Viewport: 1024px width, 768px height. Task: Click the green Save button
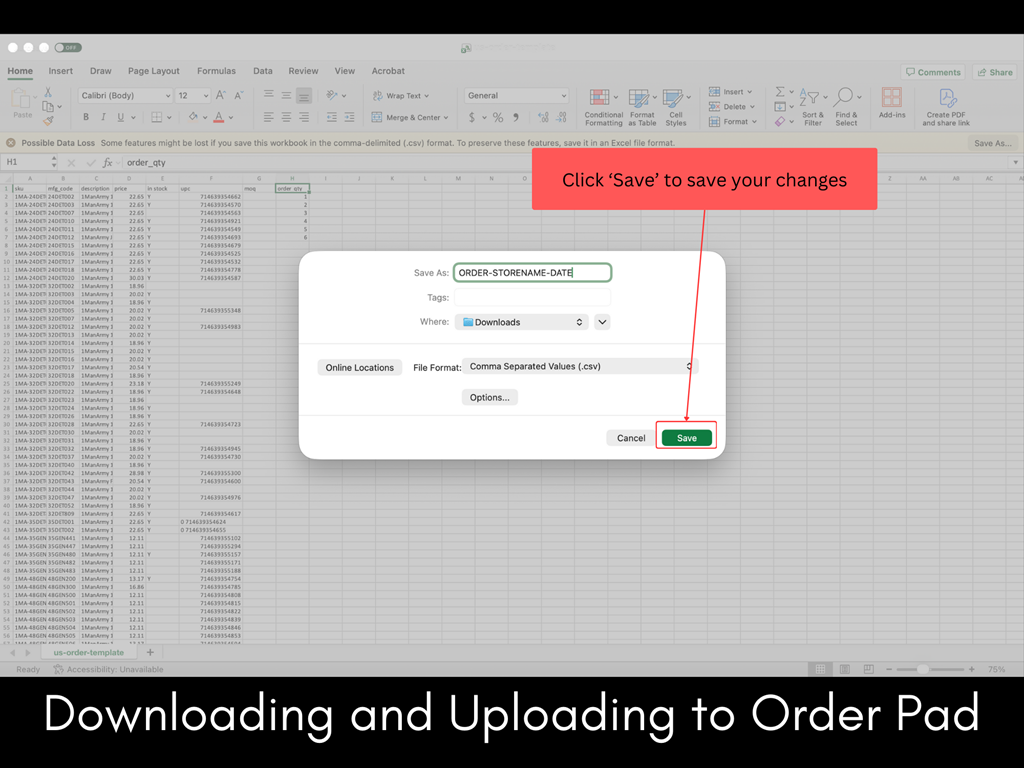(x=686, y=438)
